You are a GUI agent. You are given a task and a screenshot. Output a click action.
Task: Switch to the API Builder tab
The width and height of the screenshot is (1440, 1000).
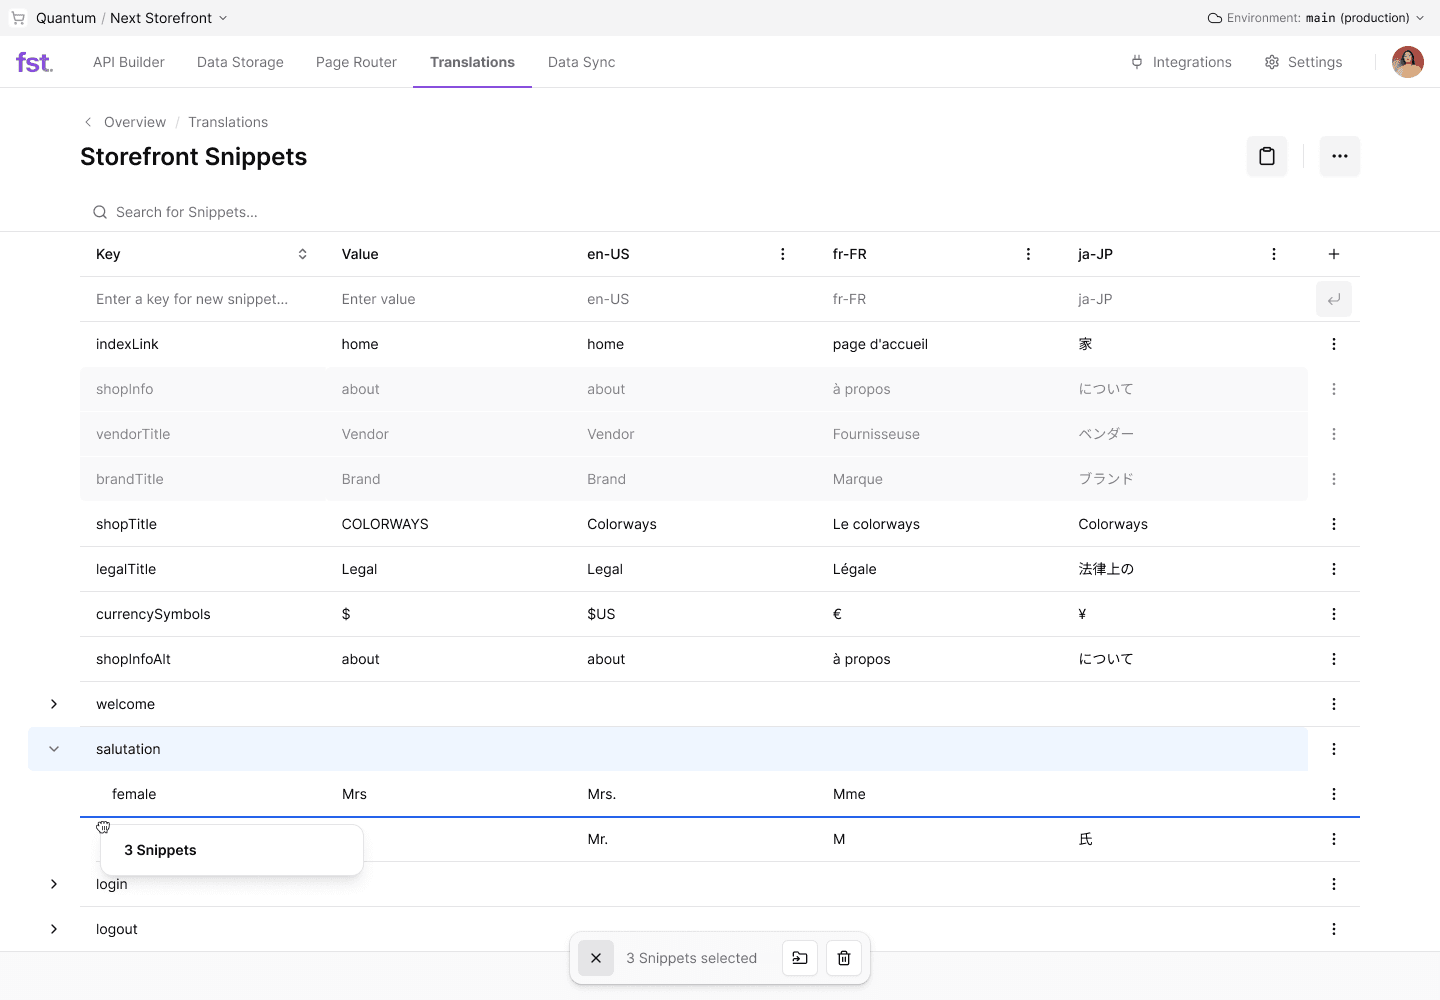point(128,62)
